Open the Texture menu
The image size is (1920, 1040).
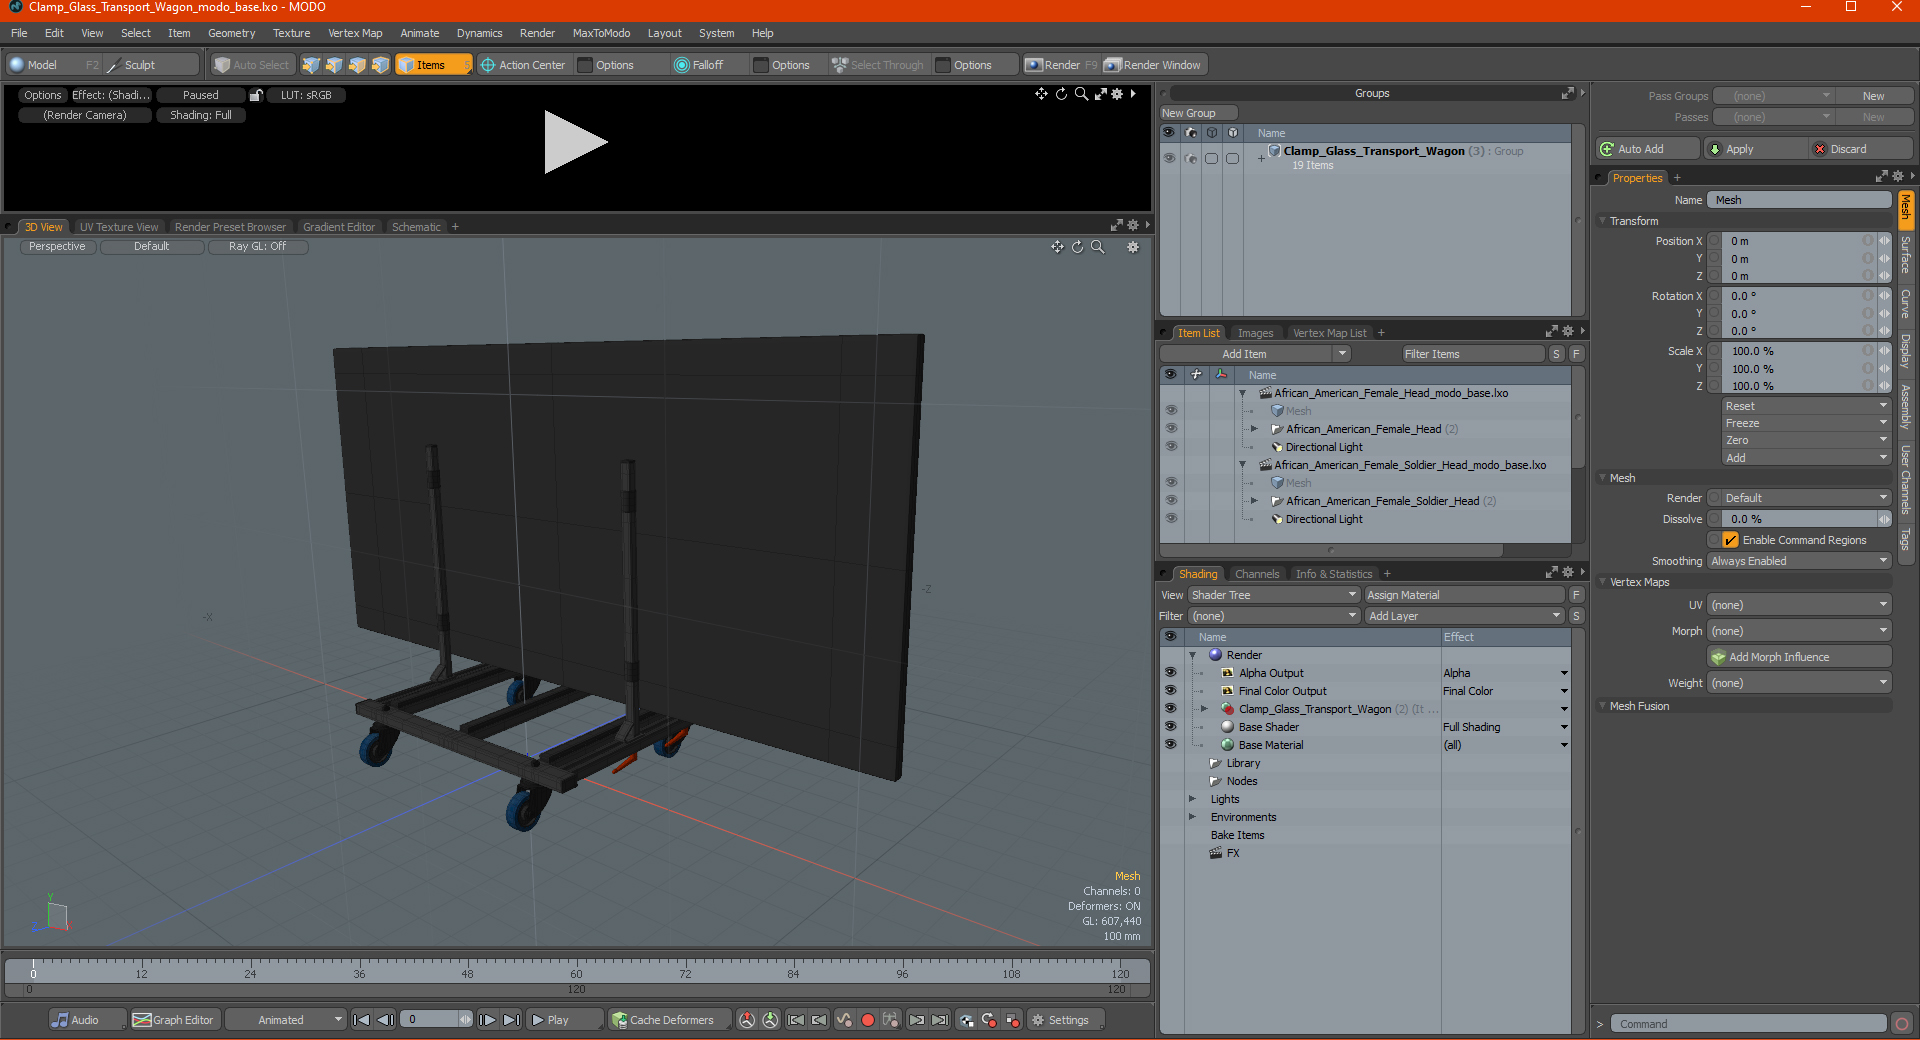291,33
